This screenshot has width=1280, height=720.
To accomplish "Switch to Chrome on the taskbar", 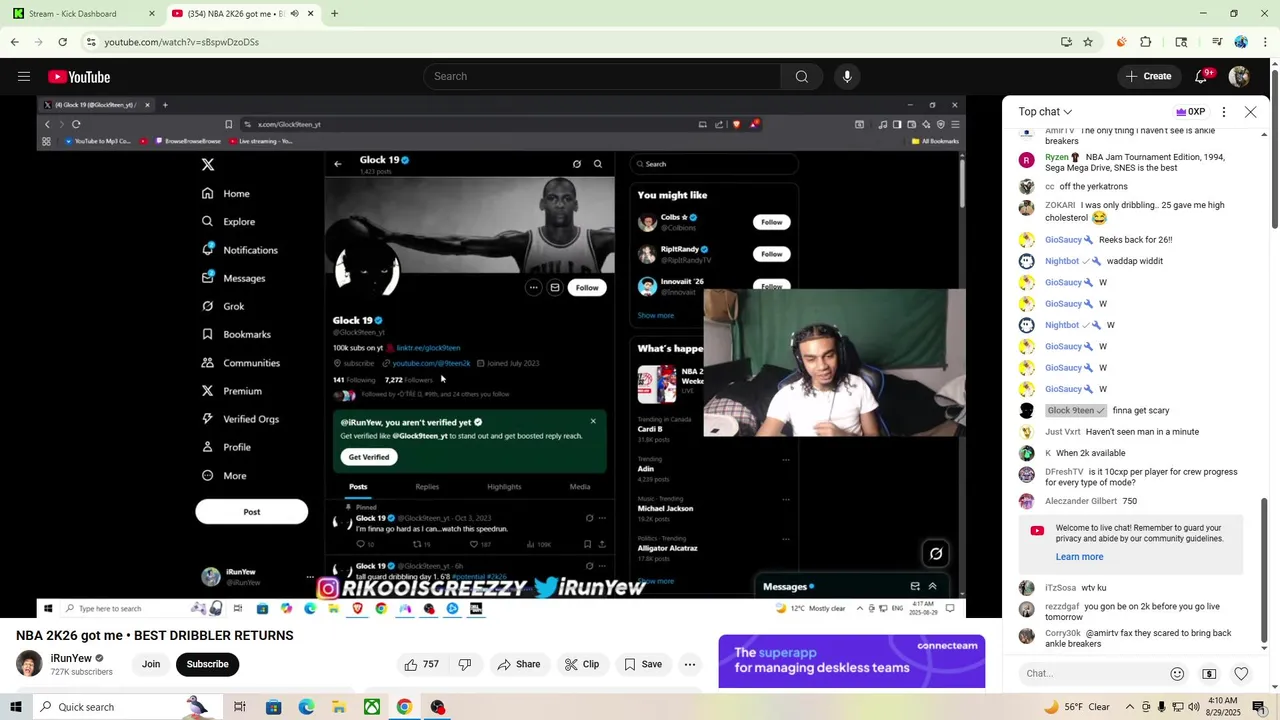I will point(404,707).
